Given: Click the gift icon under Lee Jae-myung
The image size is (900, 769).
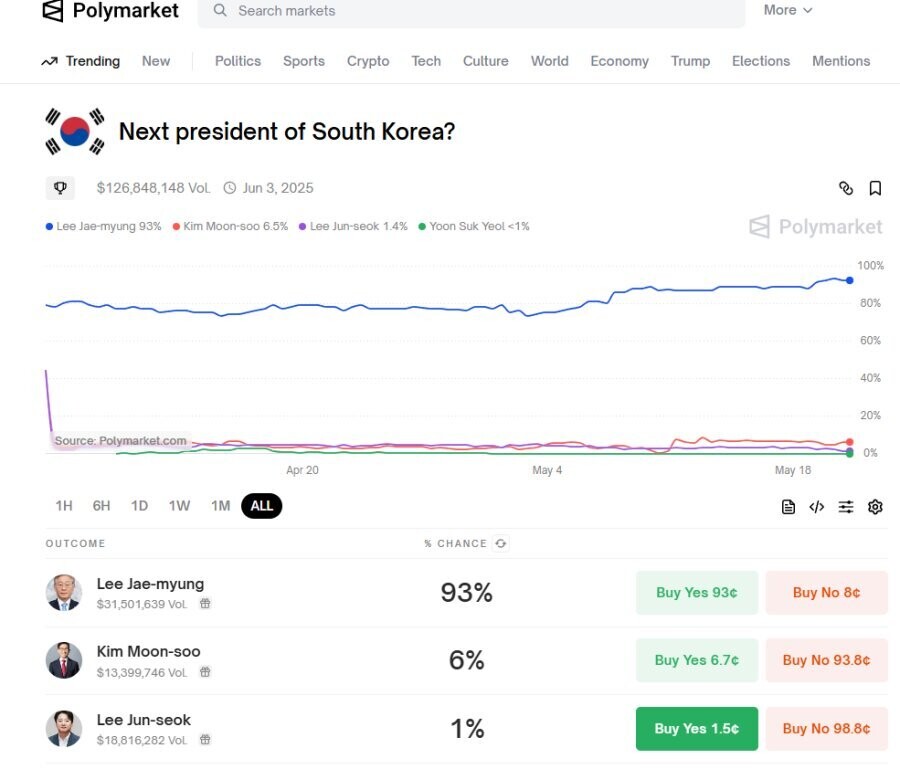Looking at the screenshot, I should click(x=205, y=604).
